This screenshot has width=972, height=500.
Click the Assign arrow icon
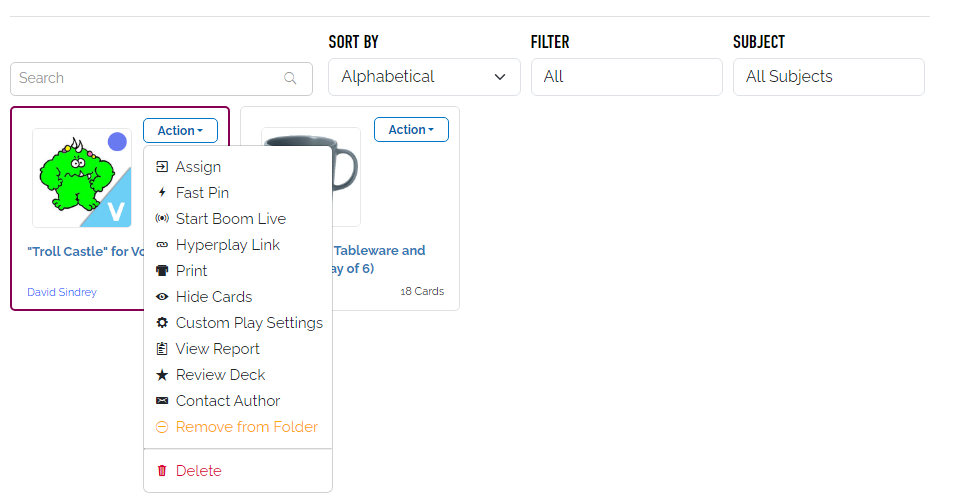pos(162,167)
